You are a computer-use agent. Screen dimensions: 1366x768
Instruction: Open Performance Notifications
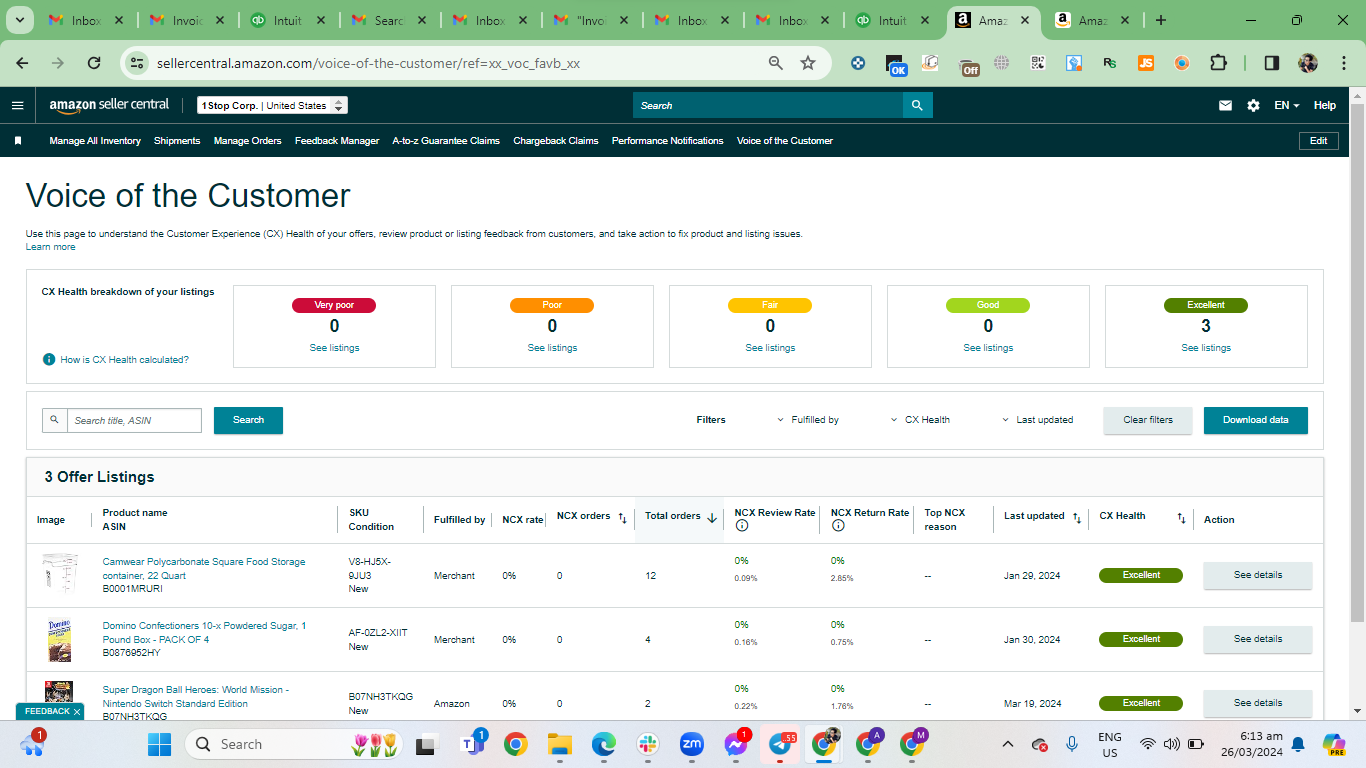click(668, 141)
